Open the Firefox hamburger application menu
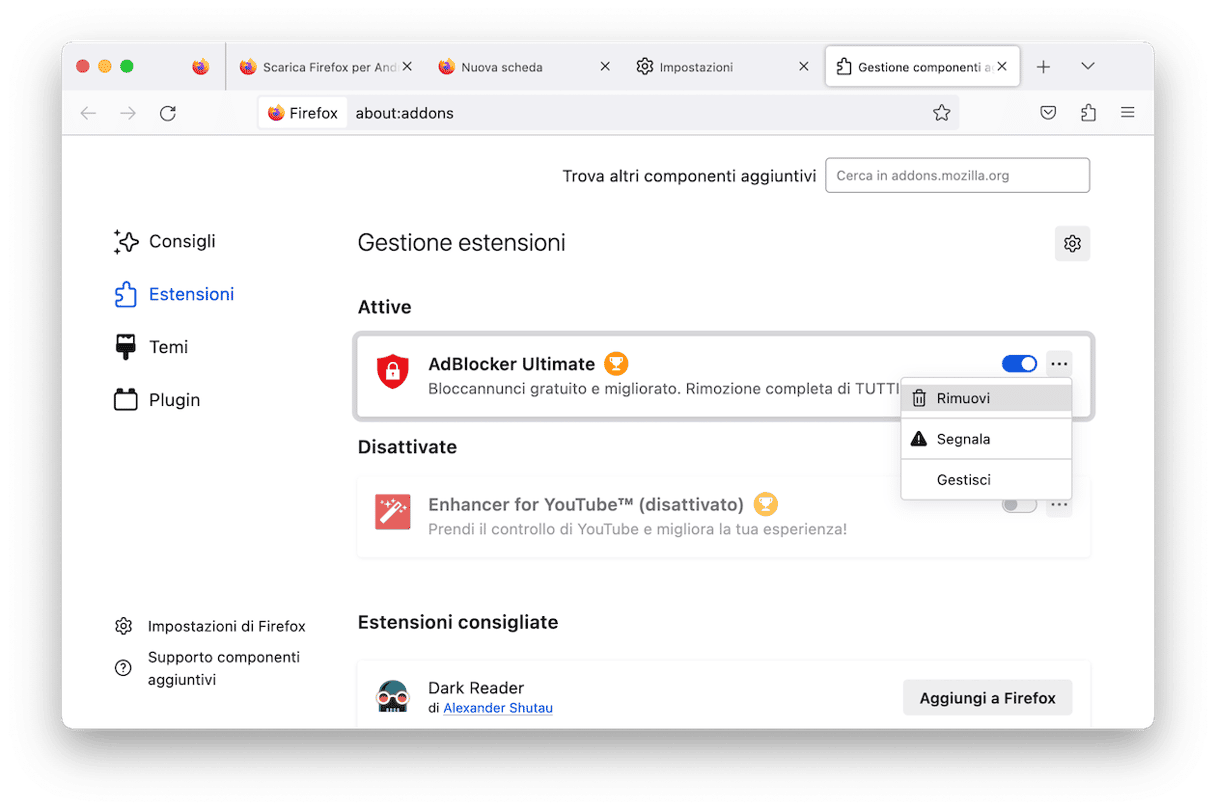Viewport: 1216px width, 810px height. 1127,113
